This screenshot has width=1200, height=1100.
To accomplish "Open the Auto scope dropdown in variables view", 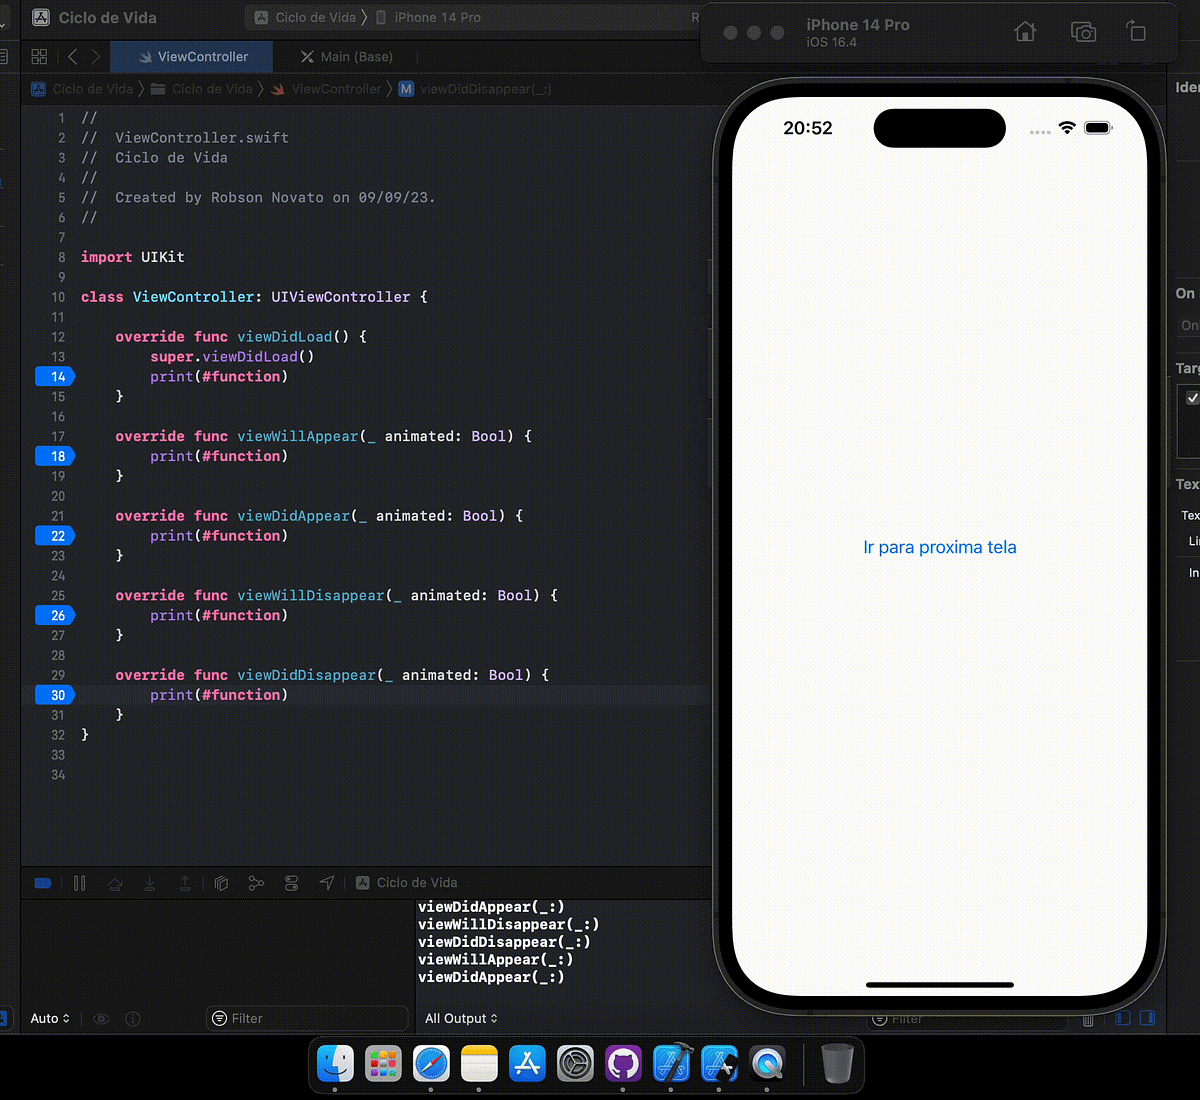I will pos(49,1018).
